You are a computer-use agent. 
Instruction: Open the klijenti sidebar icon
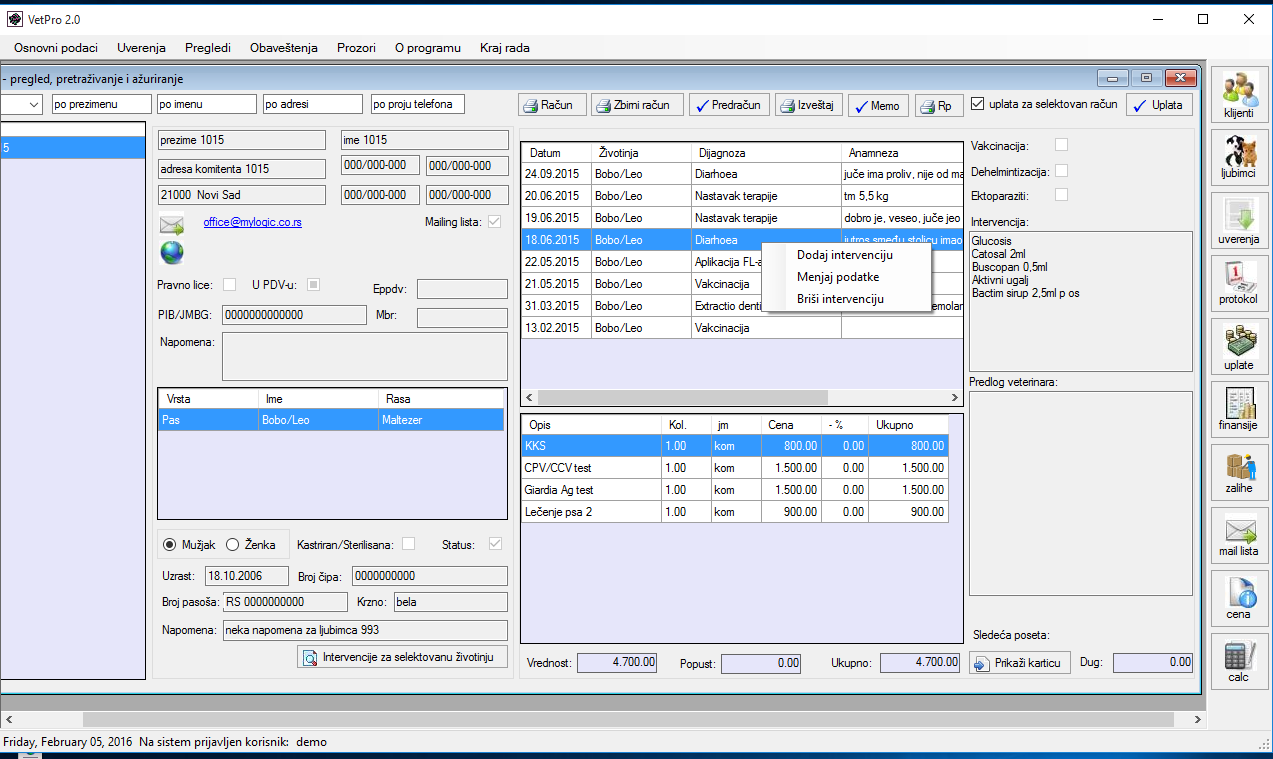1238,95
